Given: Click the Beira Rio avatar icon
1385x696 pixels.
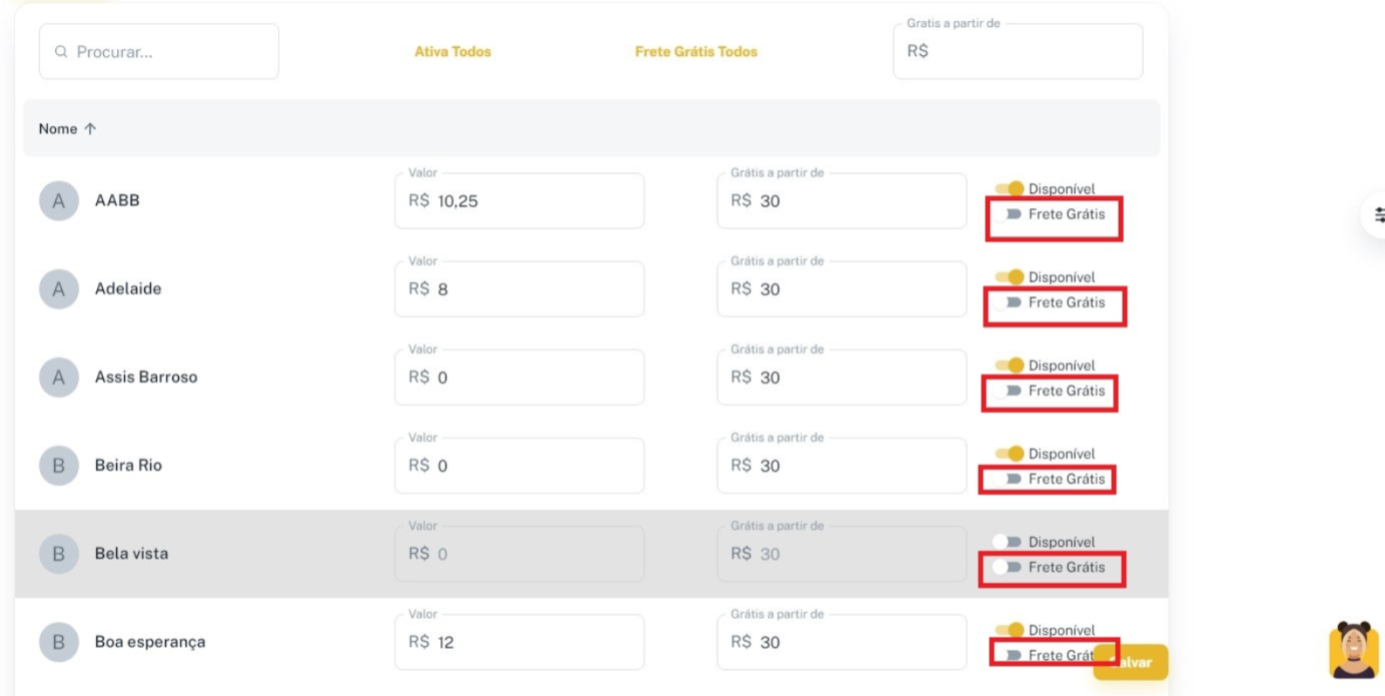Looking at the screenshot, I should [58, 466].
